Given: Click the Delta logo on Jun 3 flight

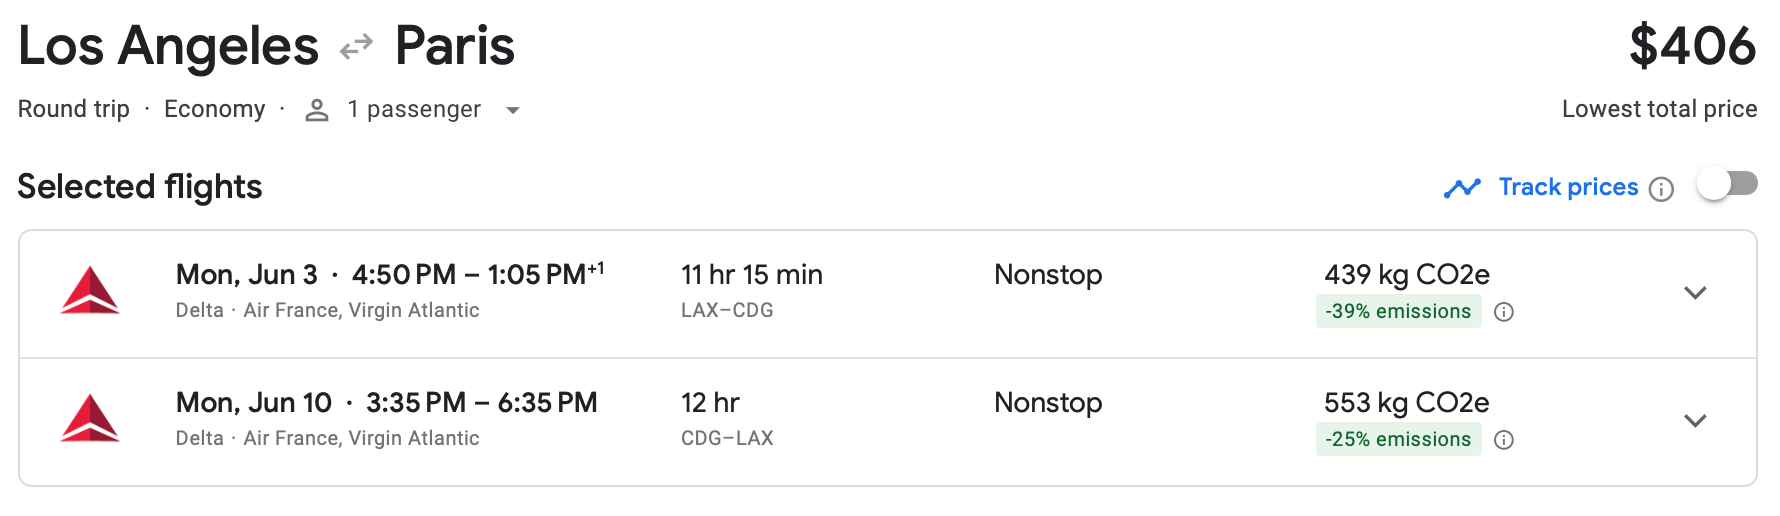Looking at the screenshot, I should point(90,291).
